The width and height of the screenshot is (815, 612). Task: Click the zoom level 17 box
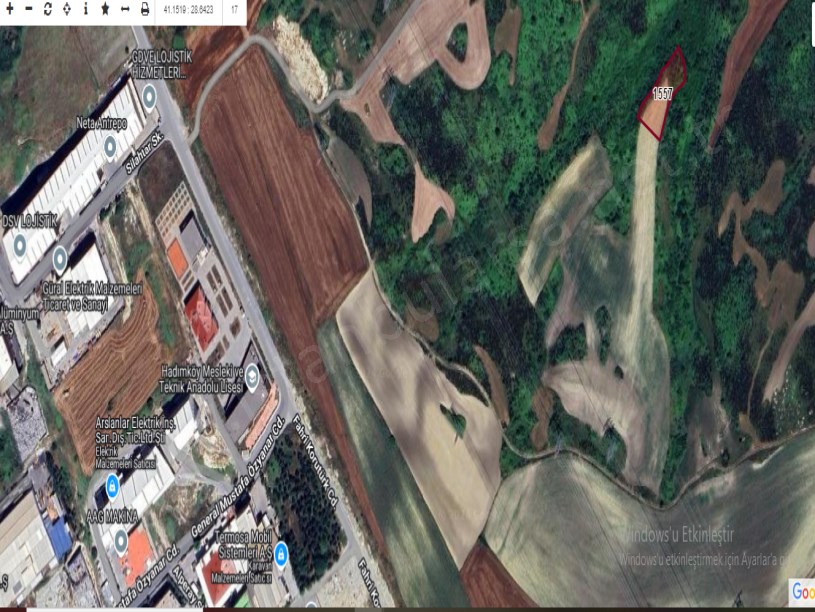tap(234, 9)
